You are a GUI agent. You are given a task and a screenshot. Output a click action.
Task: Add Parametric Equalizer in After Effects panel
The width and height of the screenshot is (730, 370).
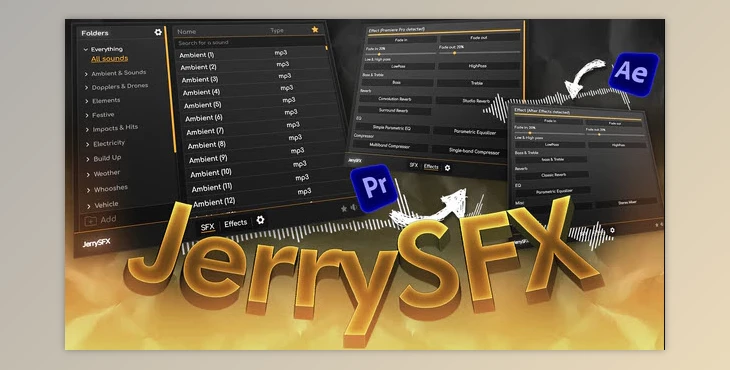[x=554, y=191]
